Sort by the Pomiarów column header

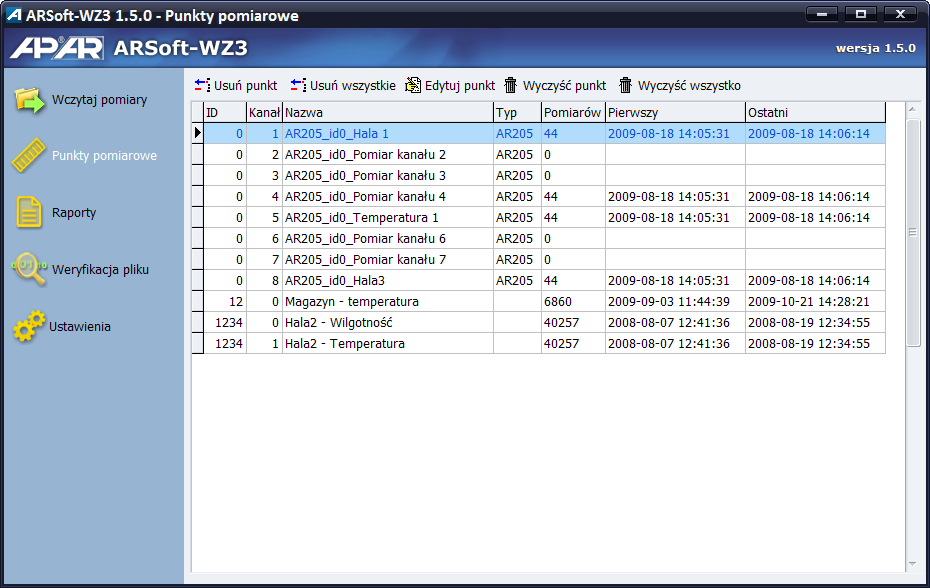[573, 112]
